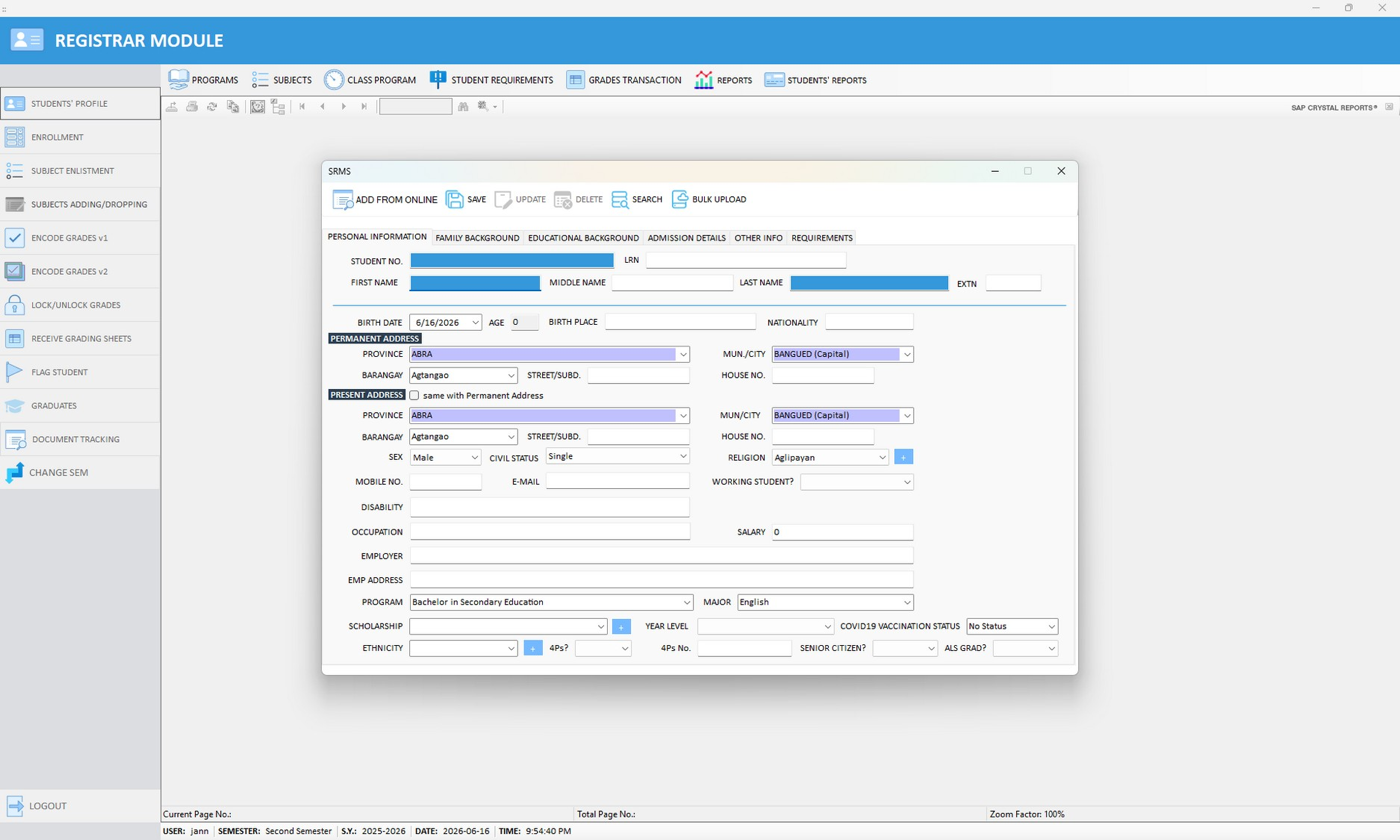Screen dimensions: 1400x840
Task: Open the Program dropdown
Action: tap(686, 602)
